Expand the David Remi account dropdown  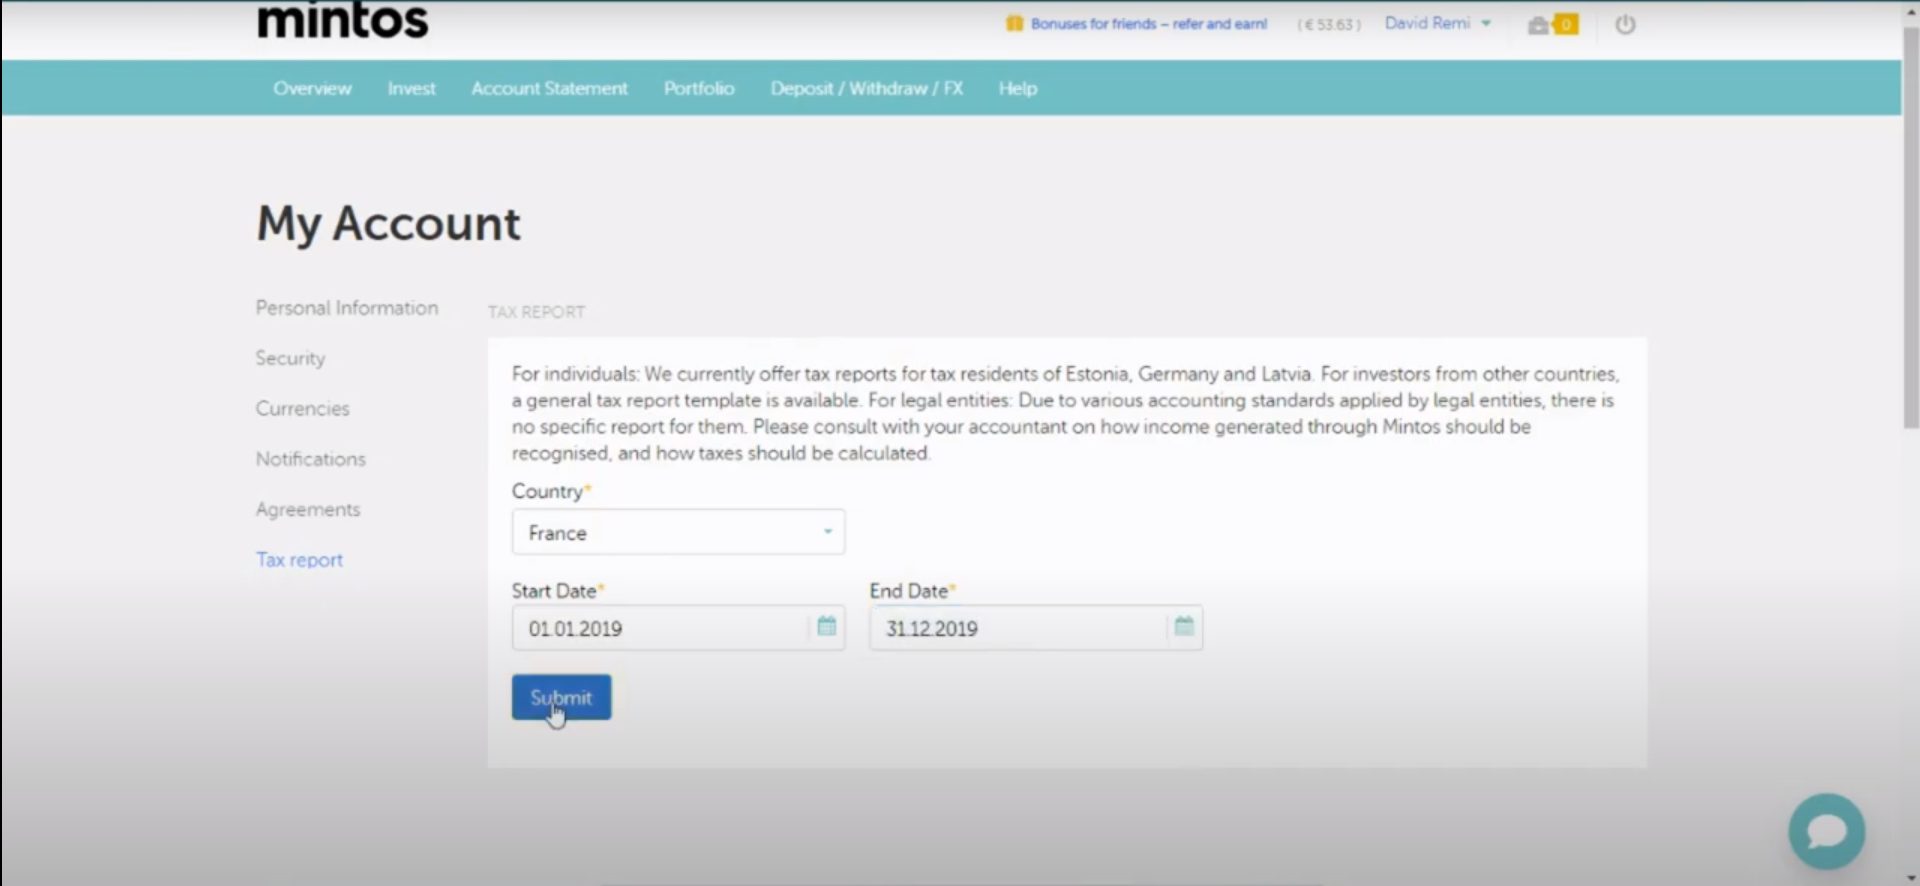(x=1437, y=23)
